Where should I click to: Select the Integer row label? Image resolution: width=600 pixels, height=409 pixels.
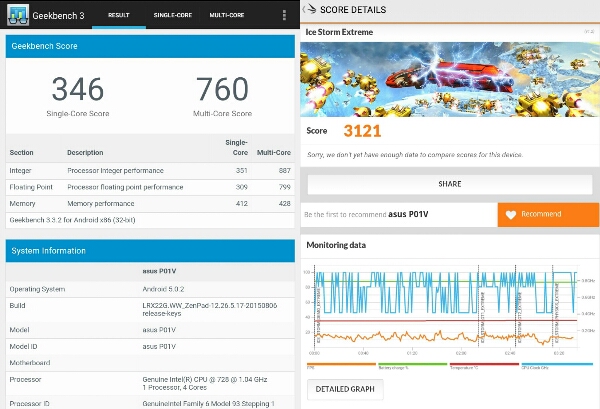click(20, 171)
